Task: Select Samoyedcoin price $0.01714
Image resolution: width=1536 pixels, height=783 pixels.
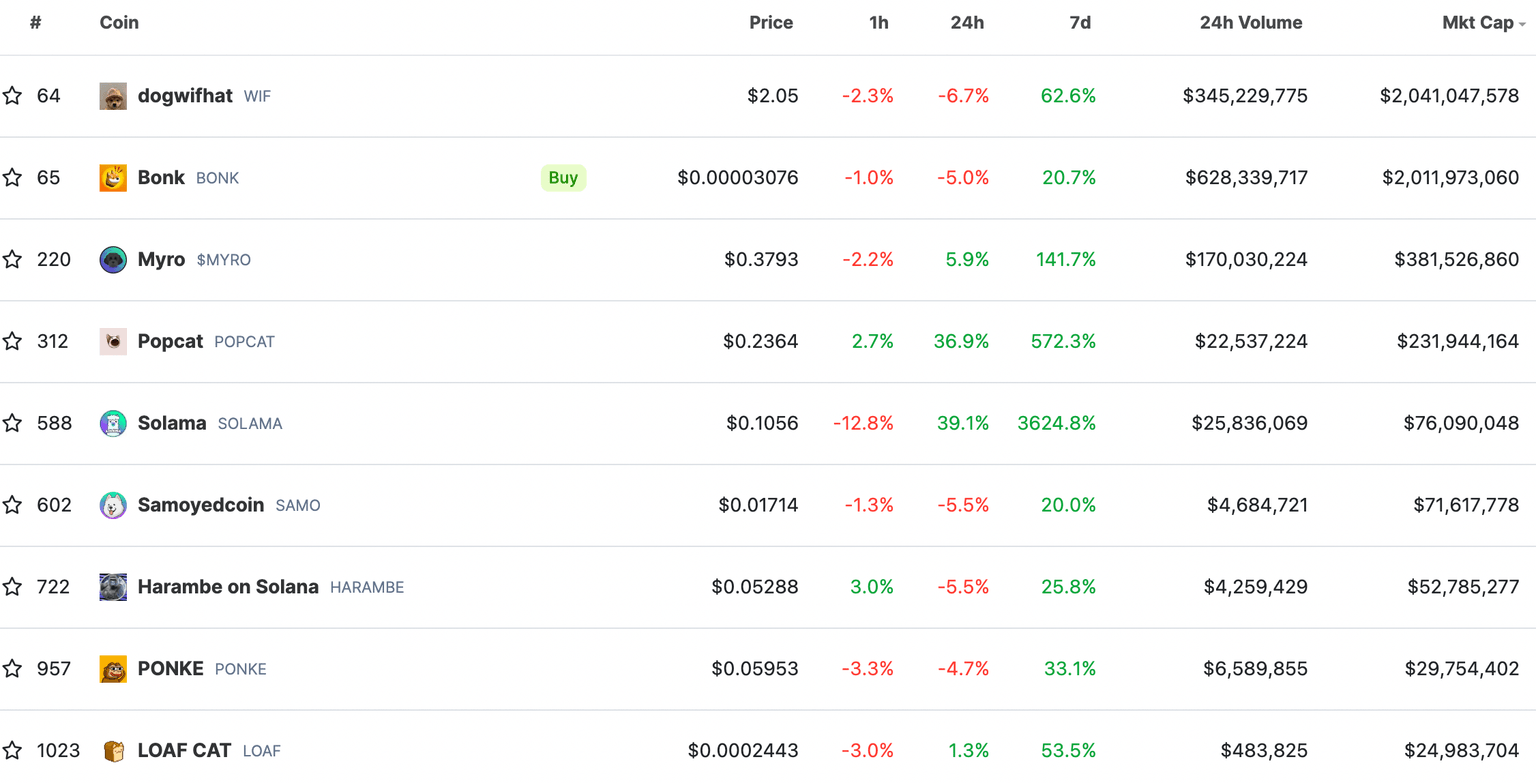Action: [x=759, y=505]
